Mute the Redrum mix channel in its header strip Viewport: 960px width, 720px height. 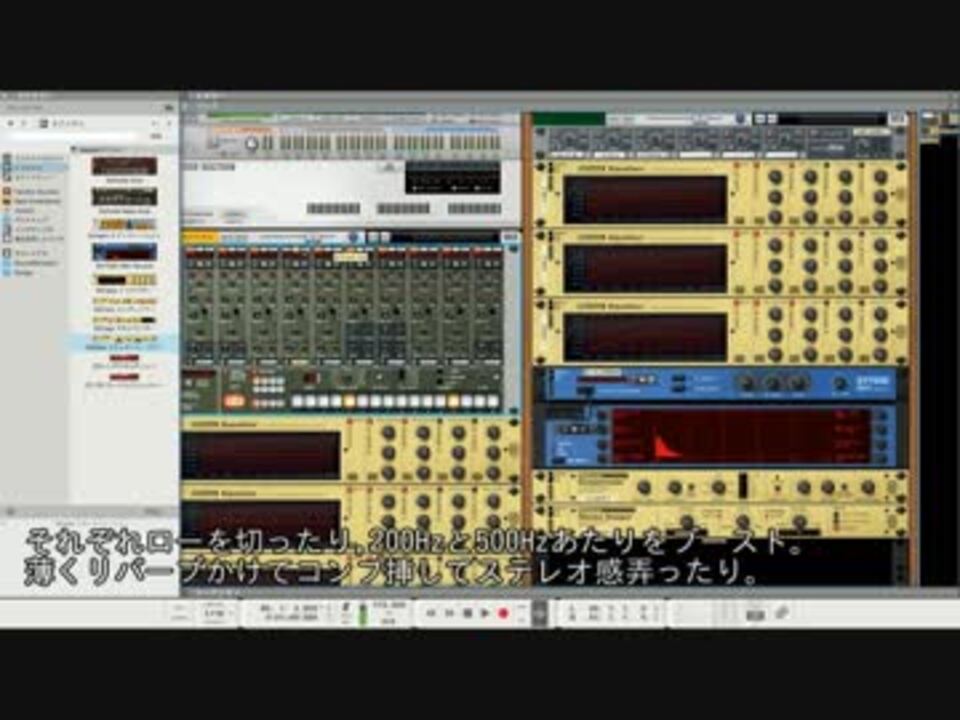click(x=371, y=238)
